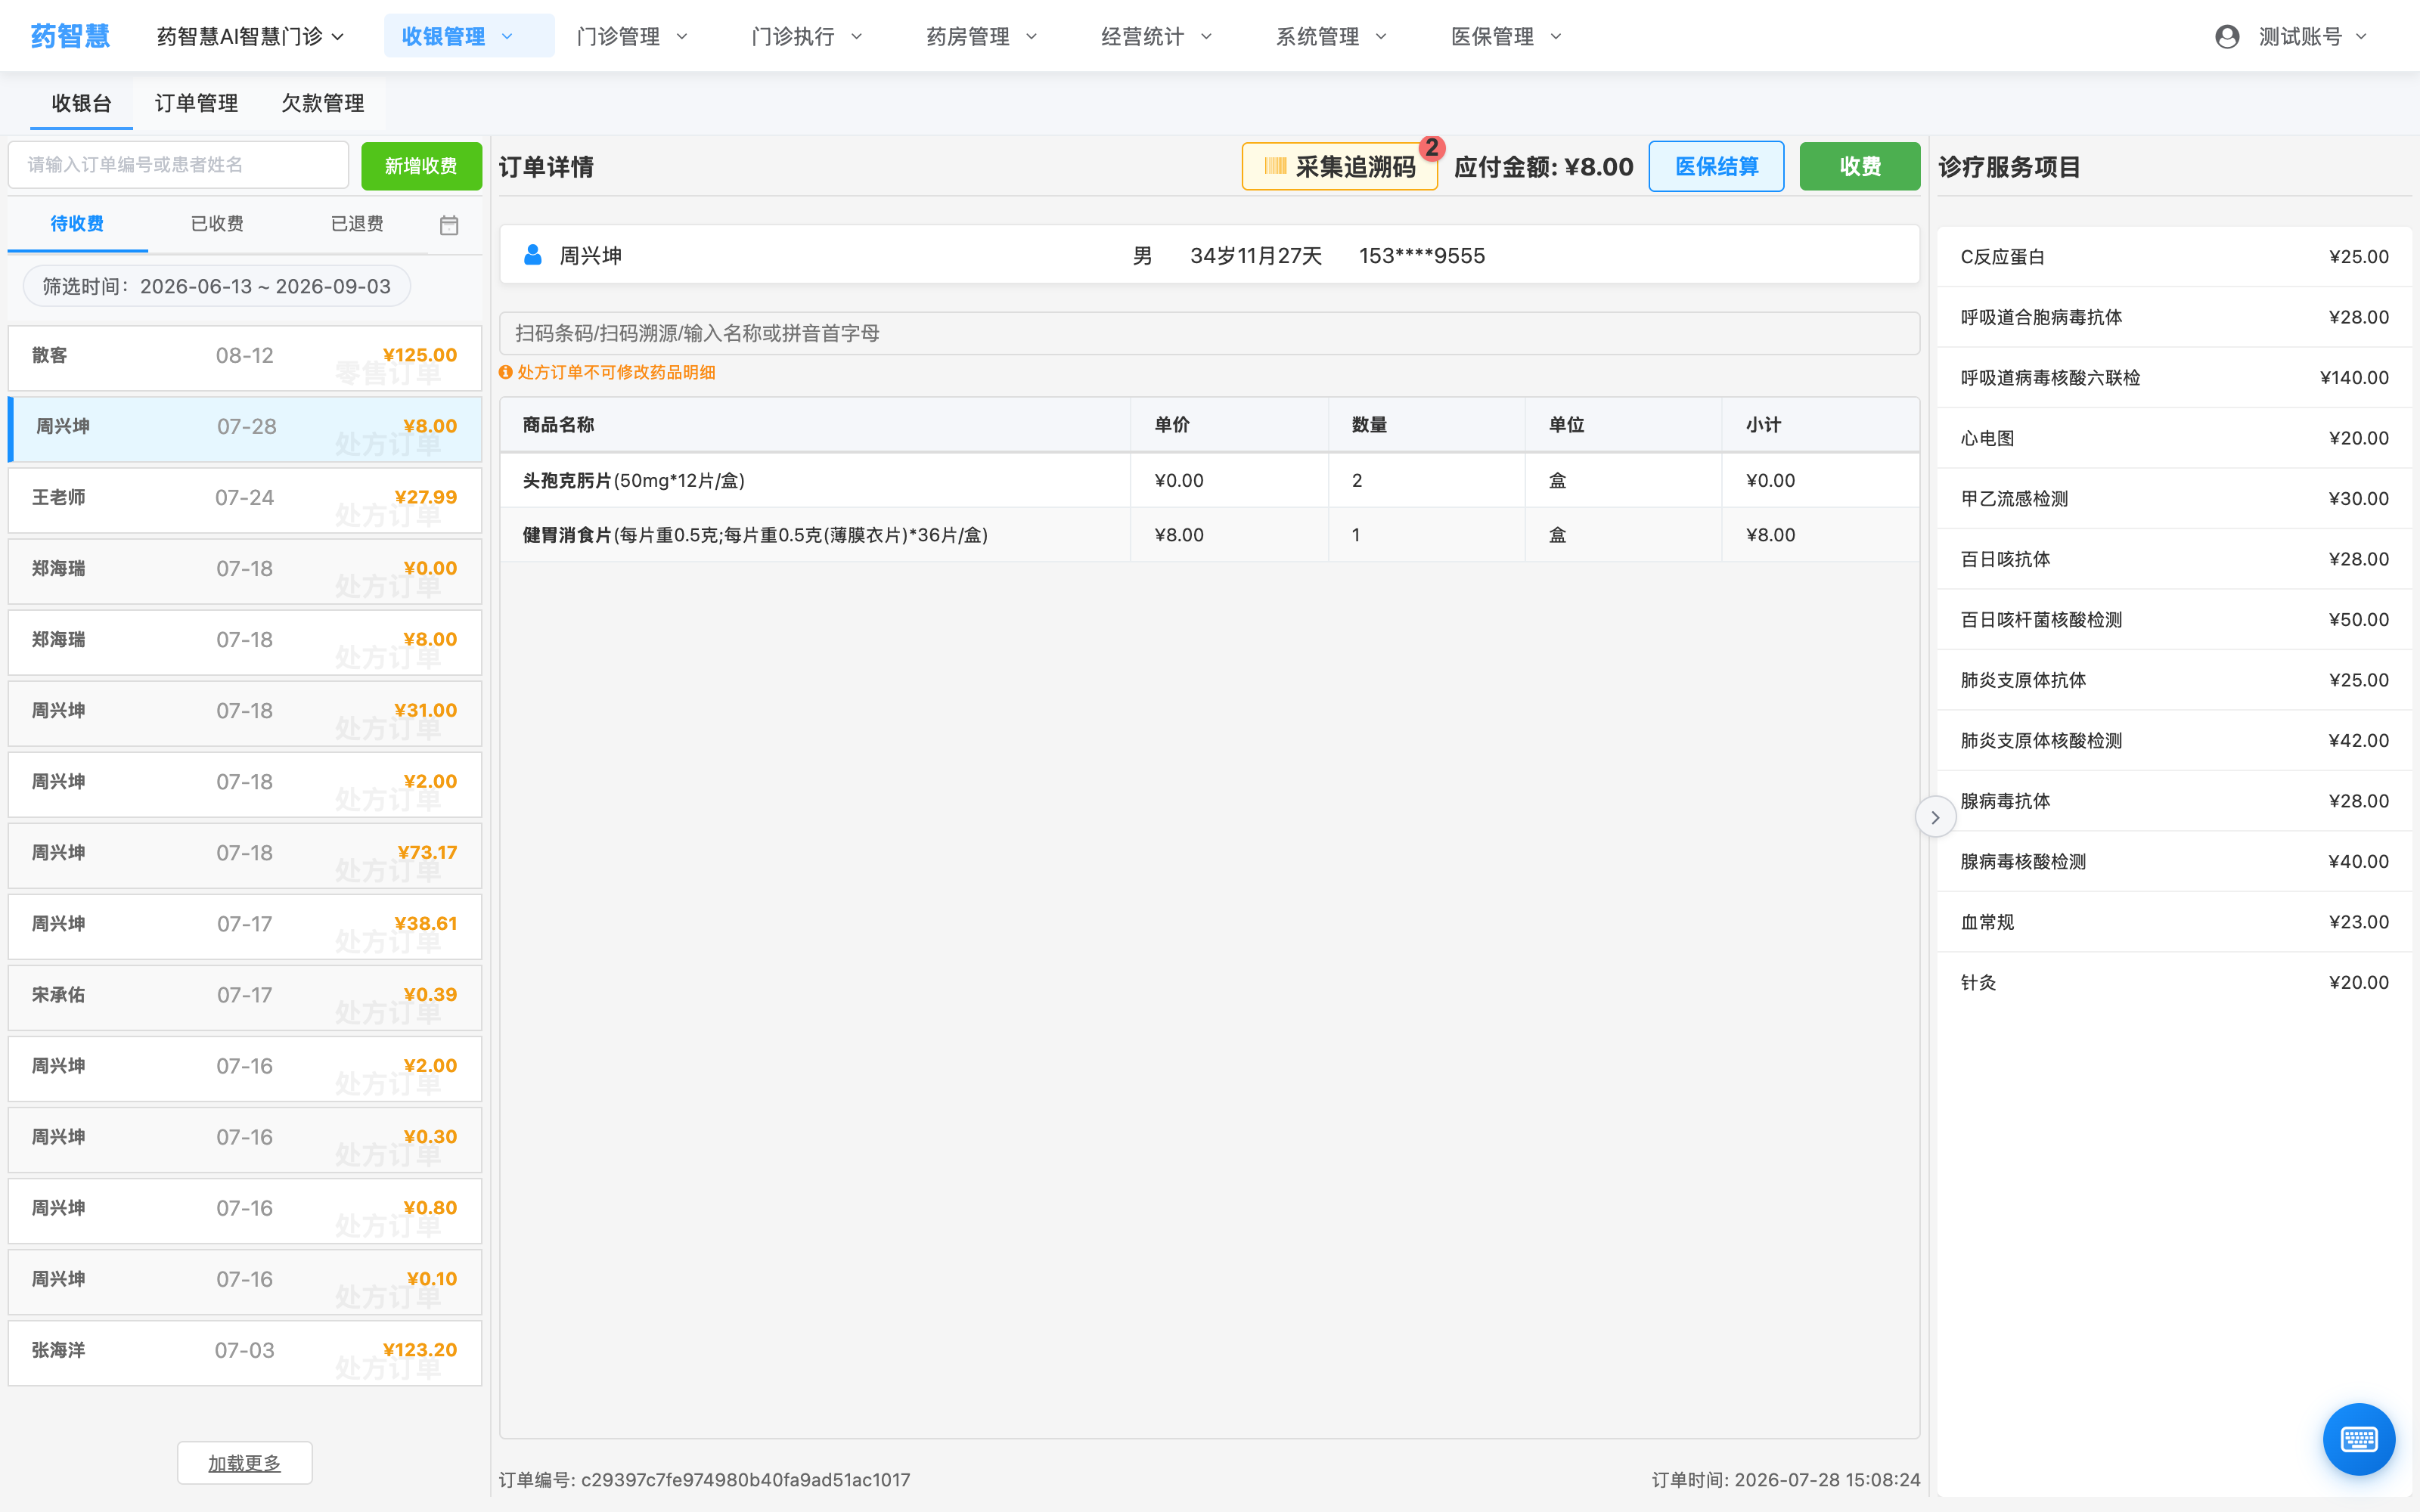Click the 采集追溯码 button
This screenshot has width=2420, height=1512.
[x=1339, y=166]
